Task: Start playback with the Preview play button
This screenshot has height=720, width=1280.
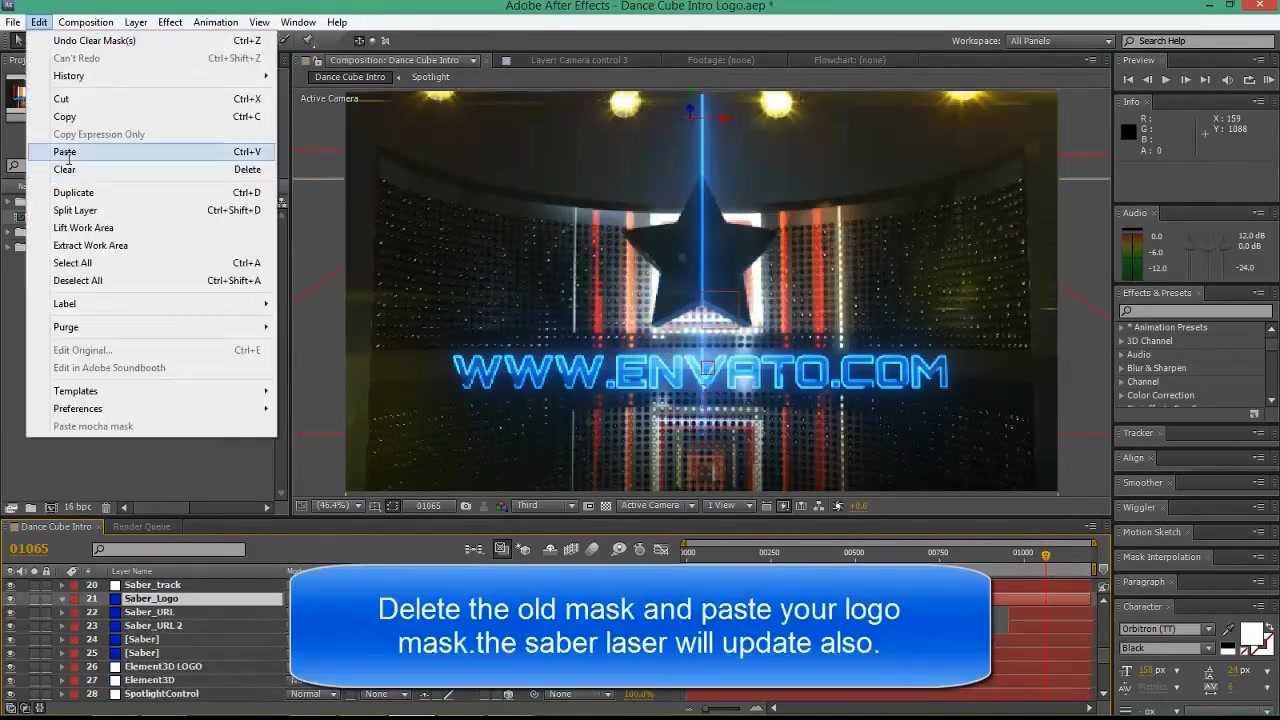Action: (1166, 80)
